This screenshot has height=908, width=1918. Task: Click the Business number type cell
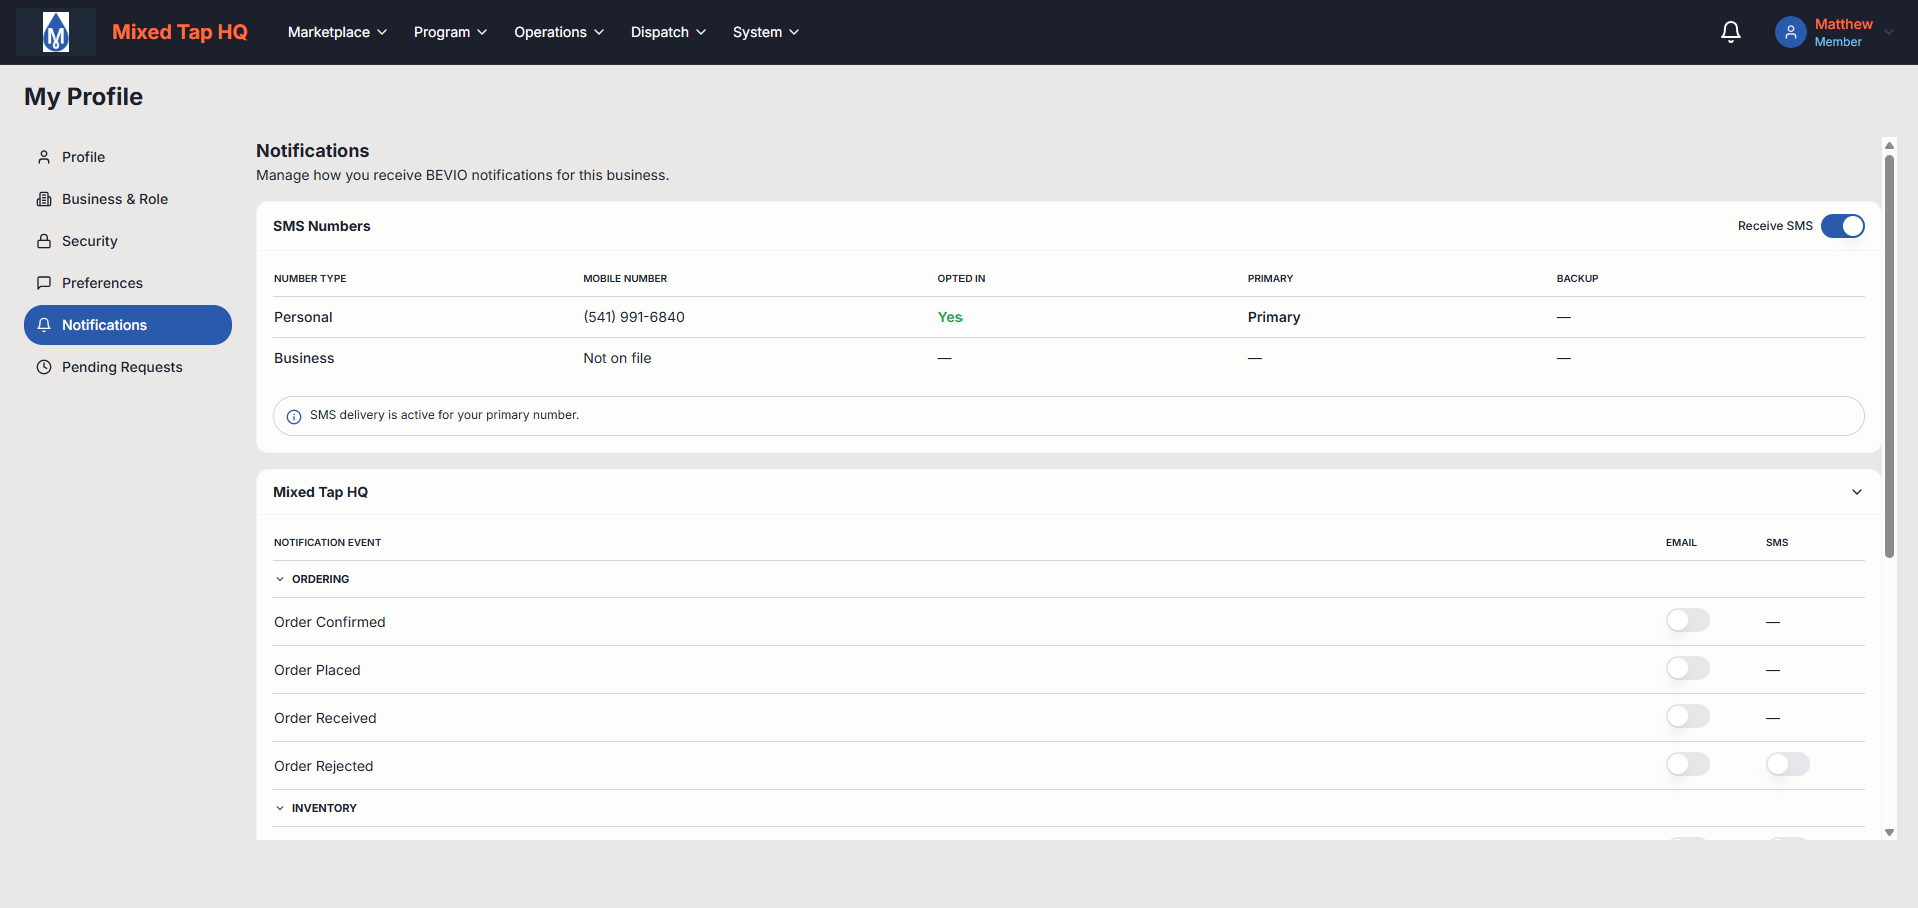[304, 358]
